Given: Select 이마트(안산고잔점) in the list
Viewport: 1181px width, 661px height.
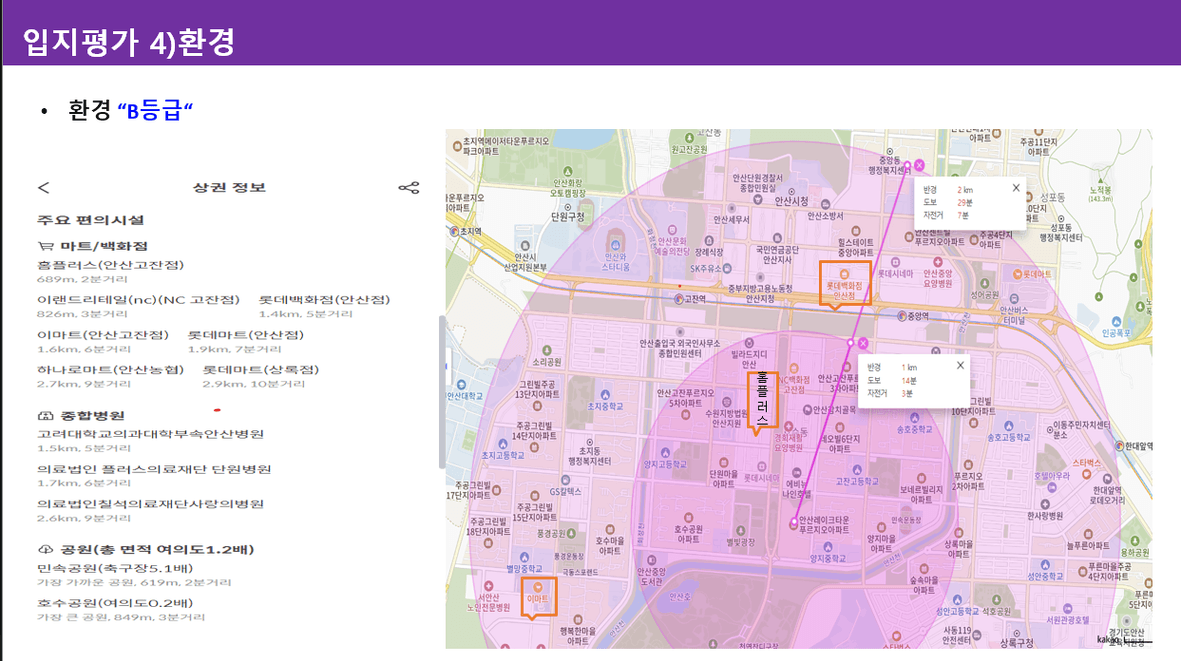Looking at the screenshot, I should click(103, 335).
